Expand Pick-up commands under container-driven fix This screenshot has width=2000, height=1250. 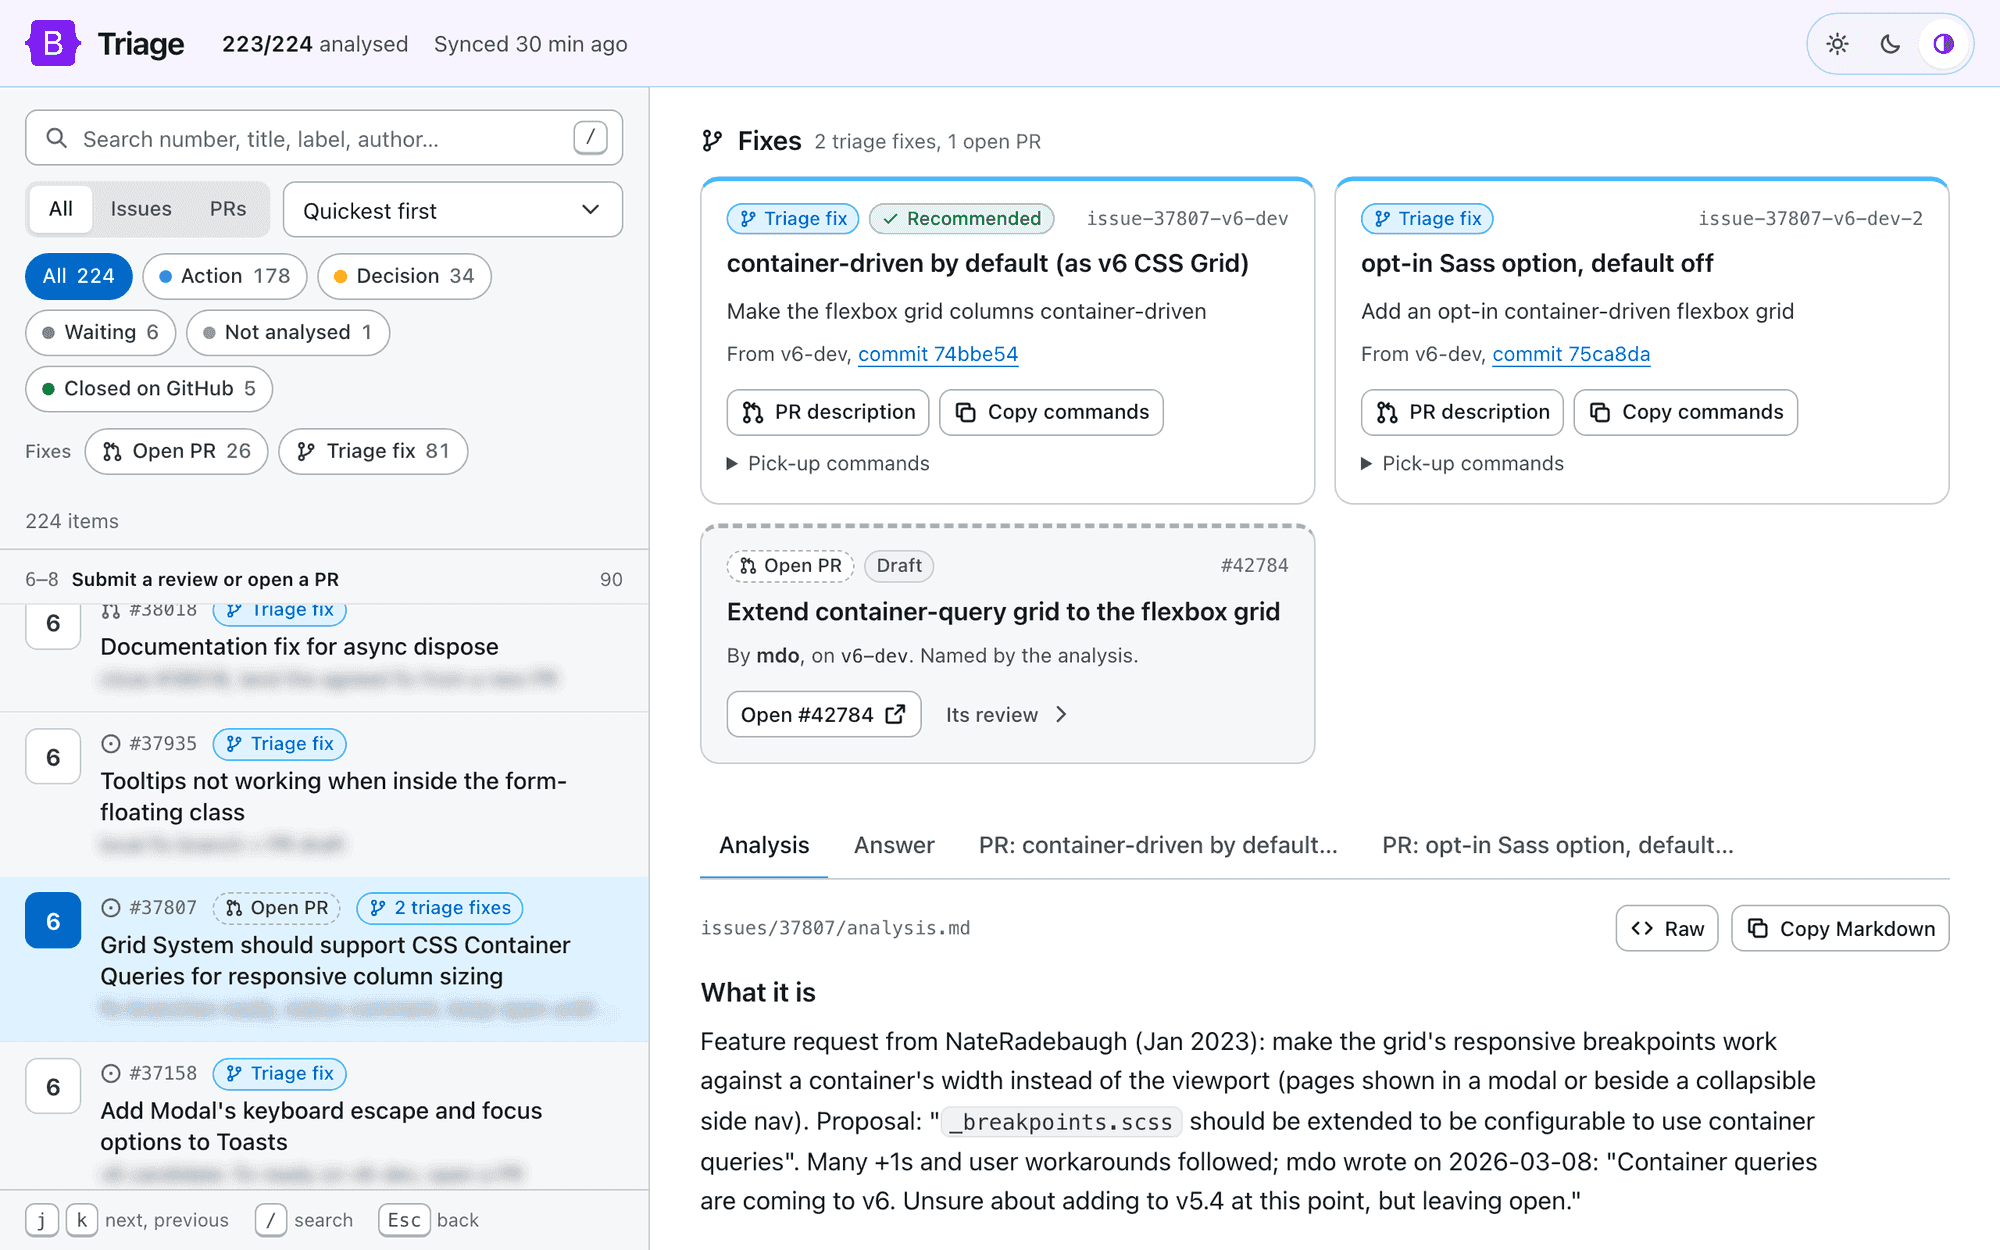(x=828, y=463)
